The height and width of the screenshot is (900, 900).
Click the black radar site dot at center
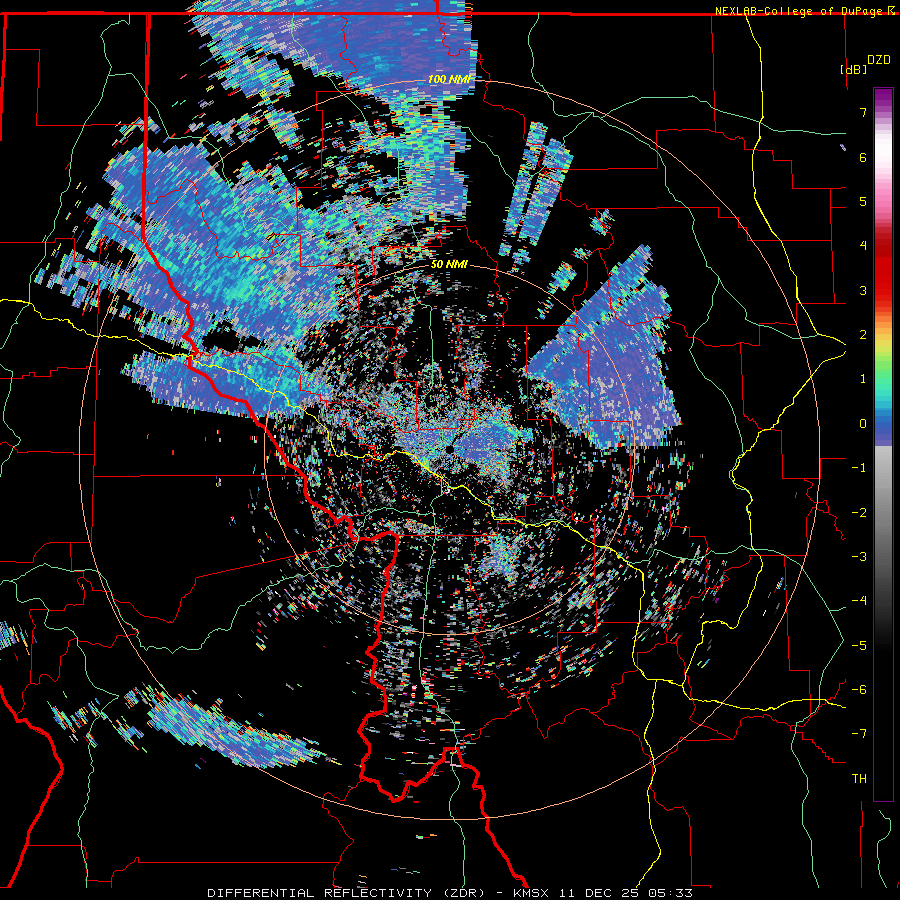[449, 449]
